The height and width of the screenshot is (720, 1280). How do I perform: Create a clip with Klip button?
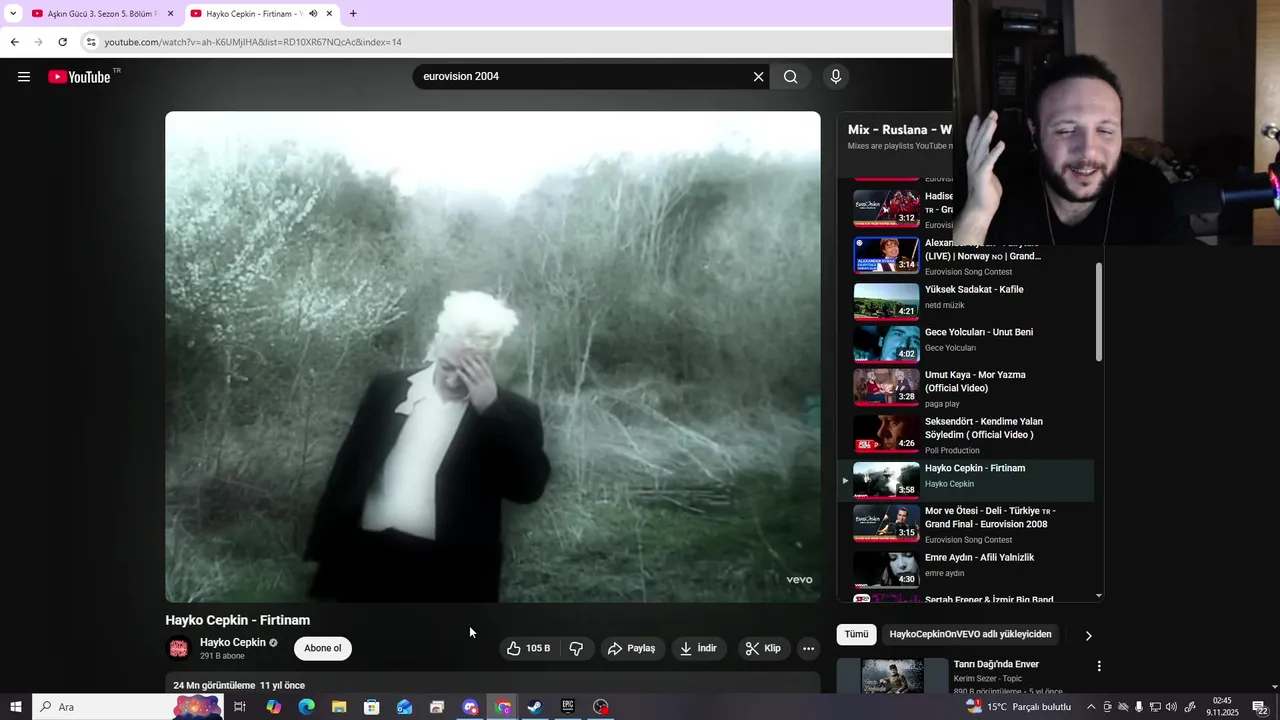(x=763, y=648)
